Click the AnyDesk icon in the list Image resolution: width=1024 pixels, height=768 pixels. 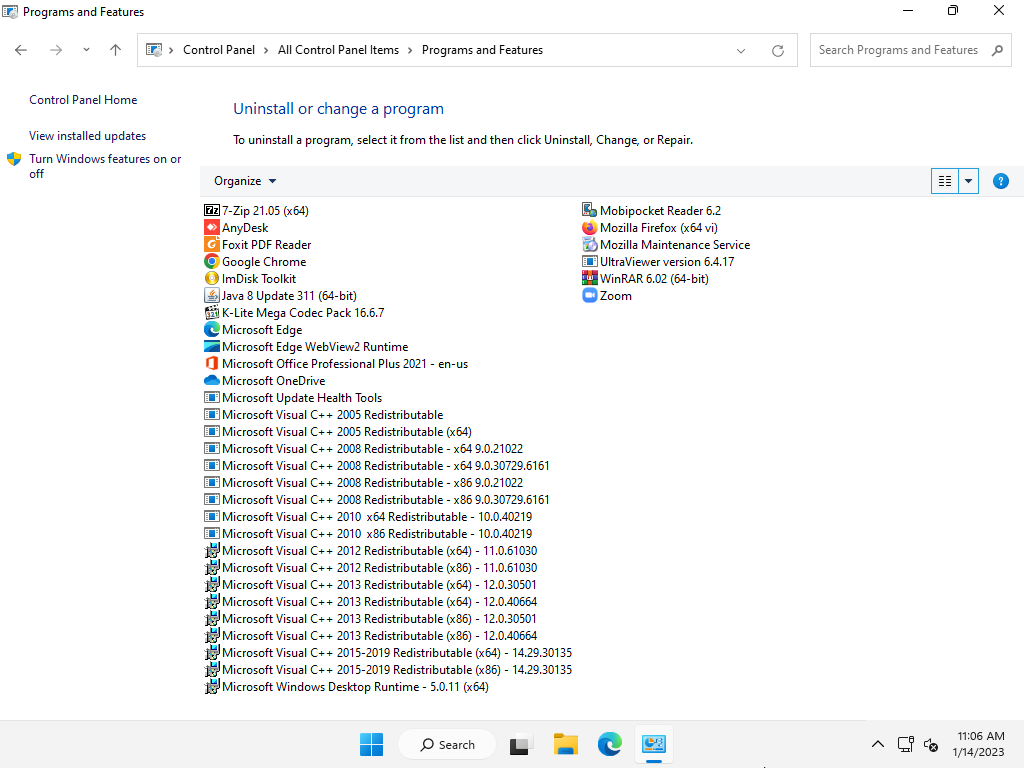212,228
